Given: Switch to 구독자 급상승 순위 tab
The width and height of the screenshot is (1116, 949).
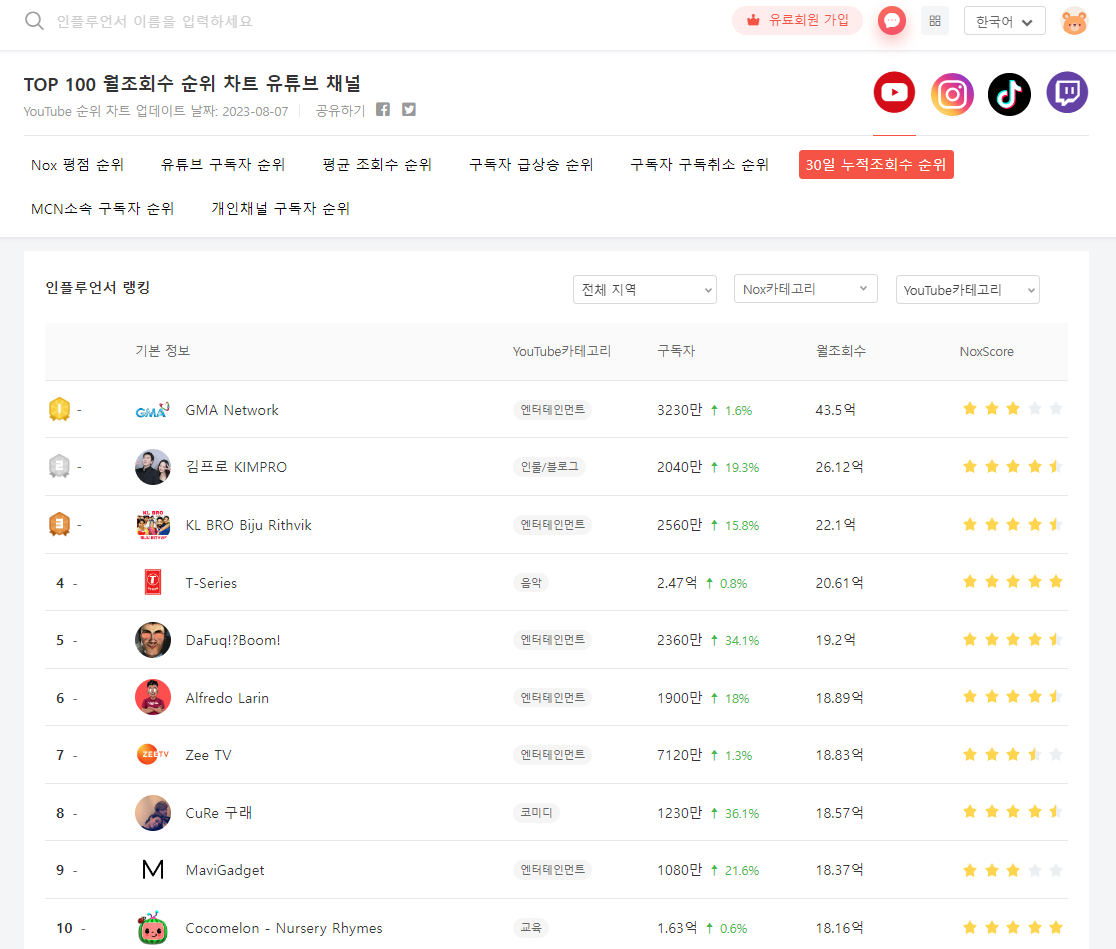Looking at the screenshot, I should click(x=531, y=165).
